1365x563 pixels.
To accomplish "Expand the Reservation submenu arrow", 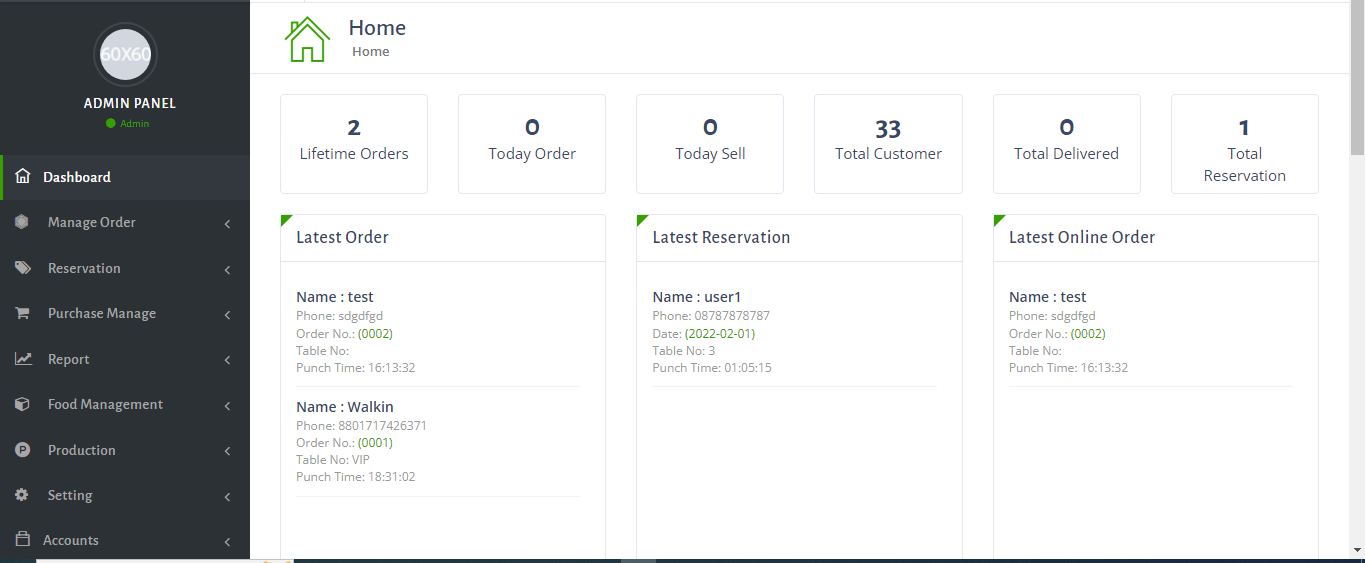I will 228,269.
